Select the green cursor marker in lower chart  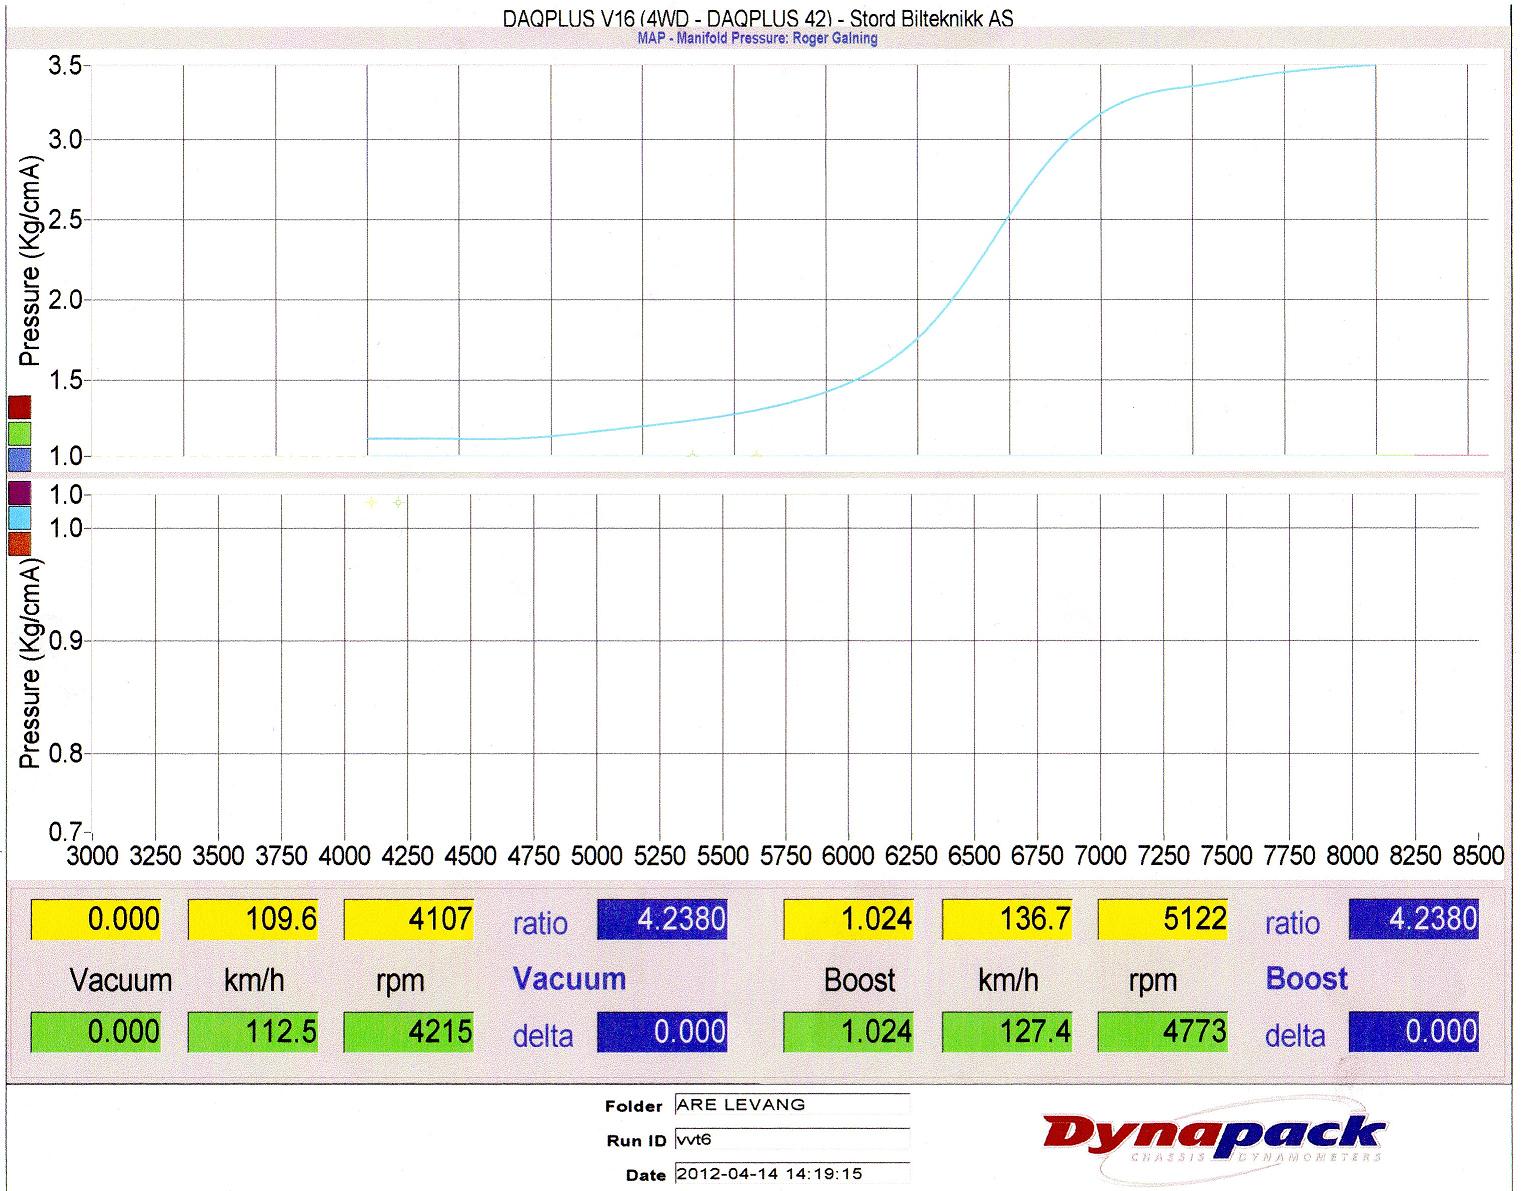pyautogui.click(x=398, y=502)
